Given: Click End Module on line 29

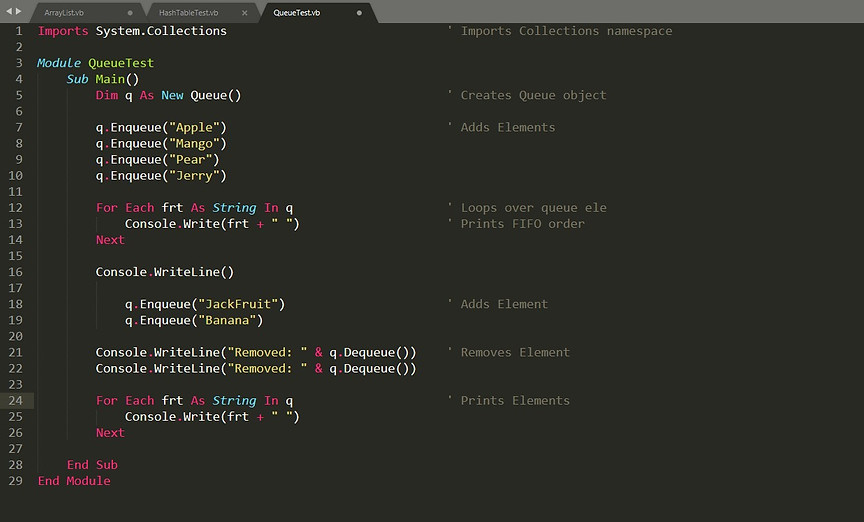Looking at the screenshot, I should [x=74, y=481].
